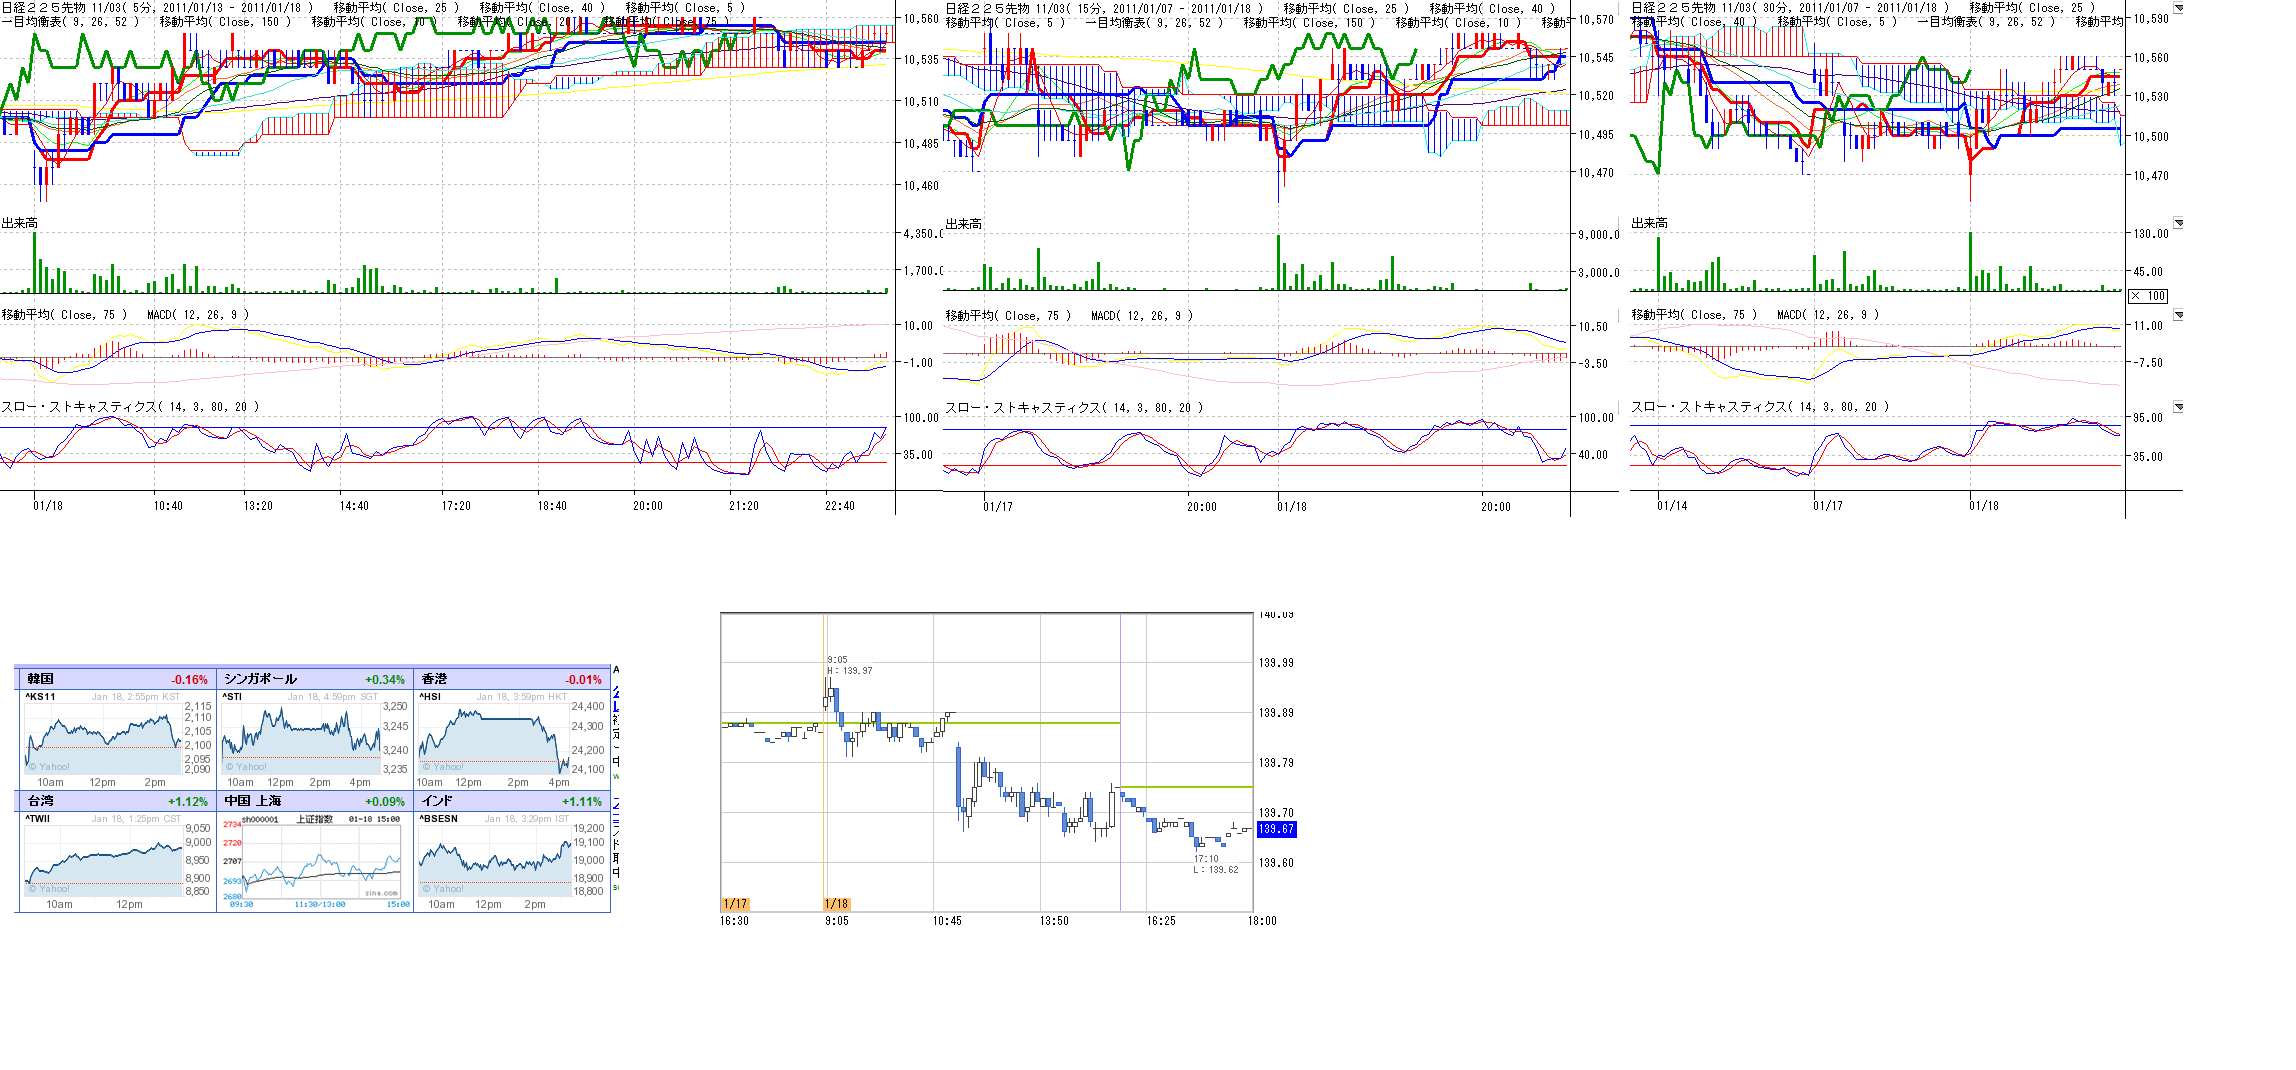The width and height of the screenshot is (2296, 1070).
Task: Open the dropdown arrow beside the 11.00 MACD axis
Action: tap(2178, 315)
